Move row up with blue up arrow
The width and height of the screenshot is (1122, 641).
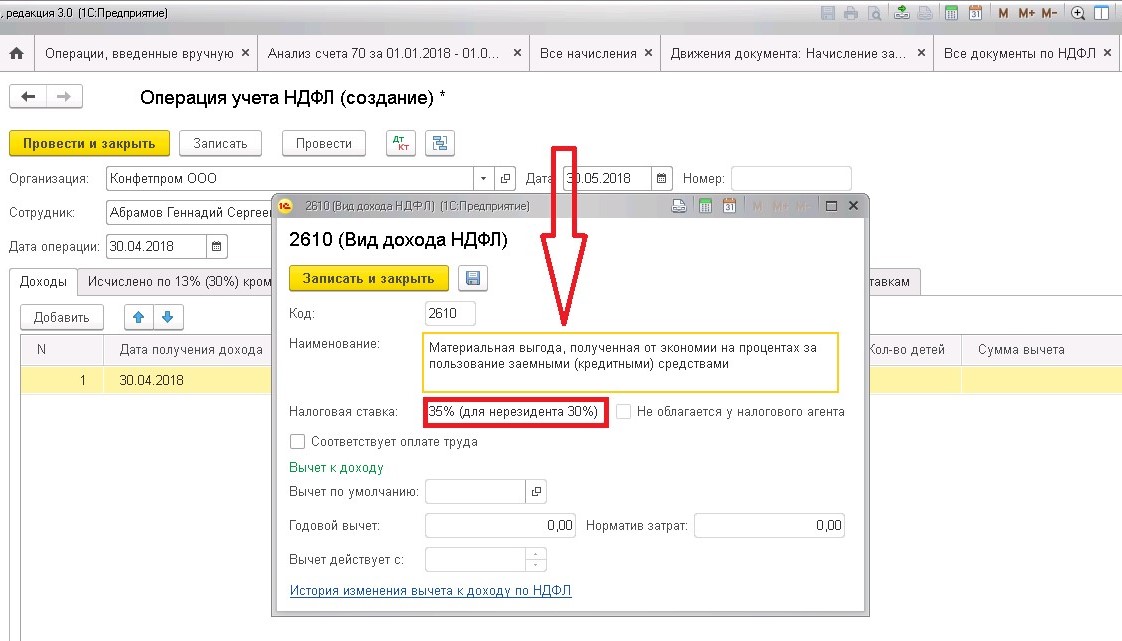[x=139, y=317]
